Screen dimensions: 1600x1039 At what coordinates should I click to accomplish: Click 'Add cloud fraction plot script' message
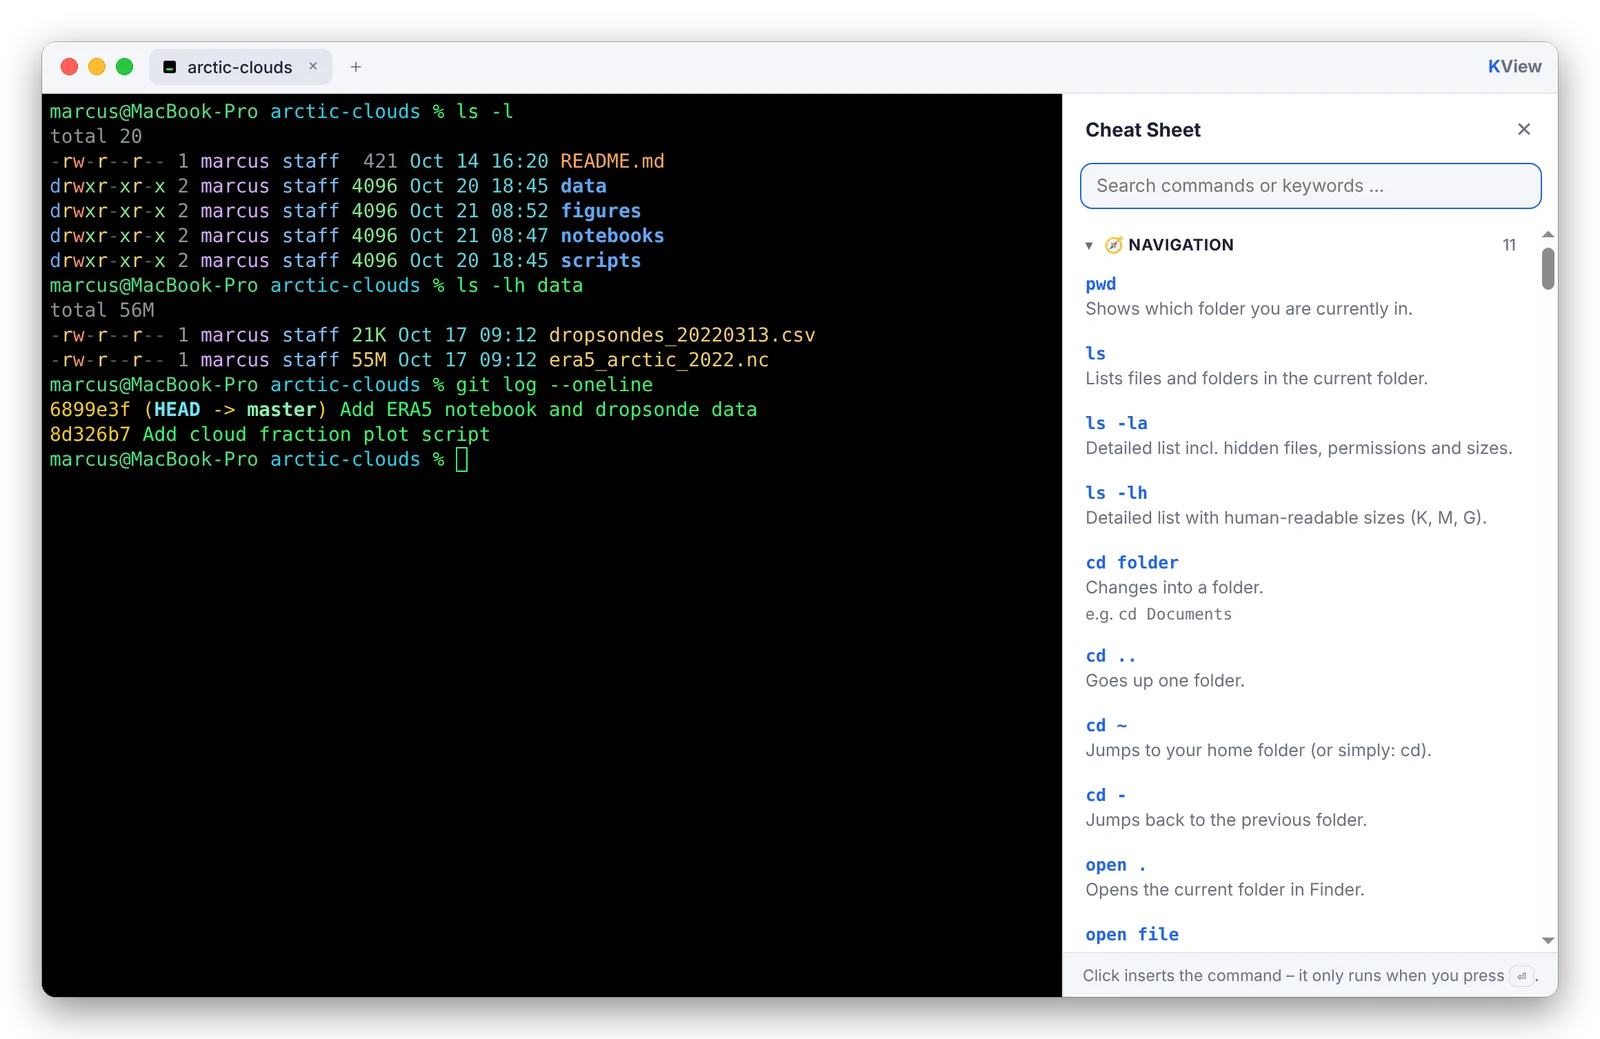(x=316, y=435)
